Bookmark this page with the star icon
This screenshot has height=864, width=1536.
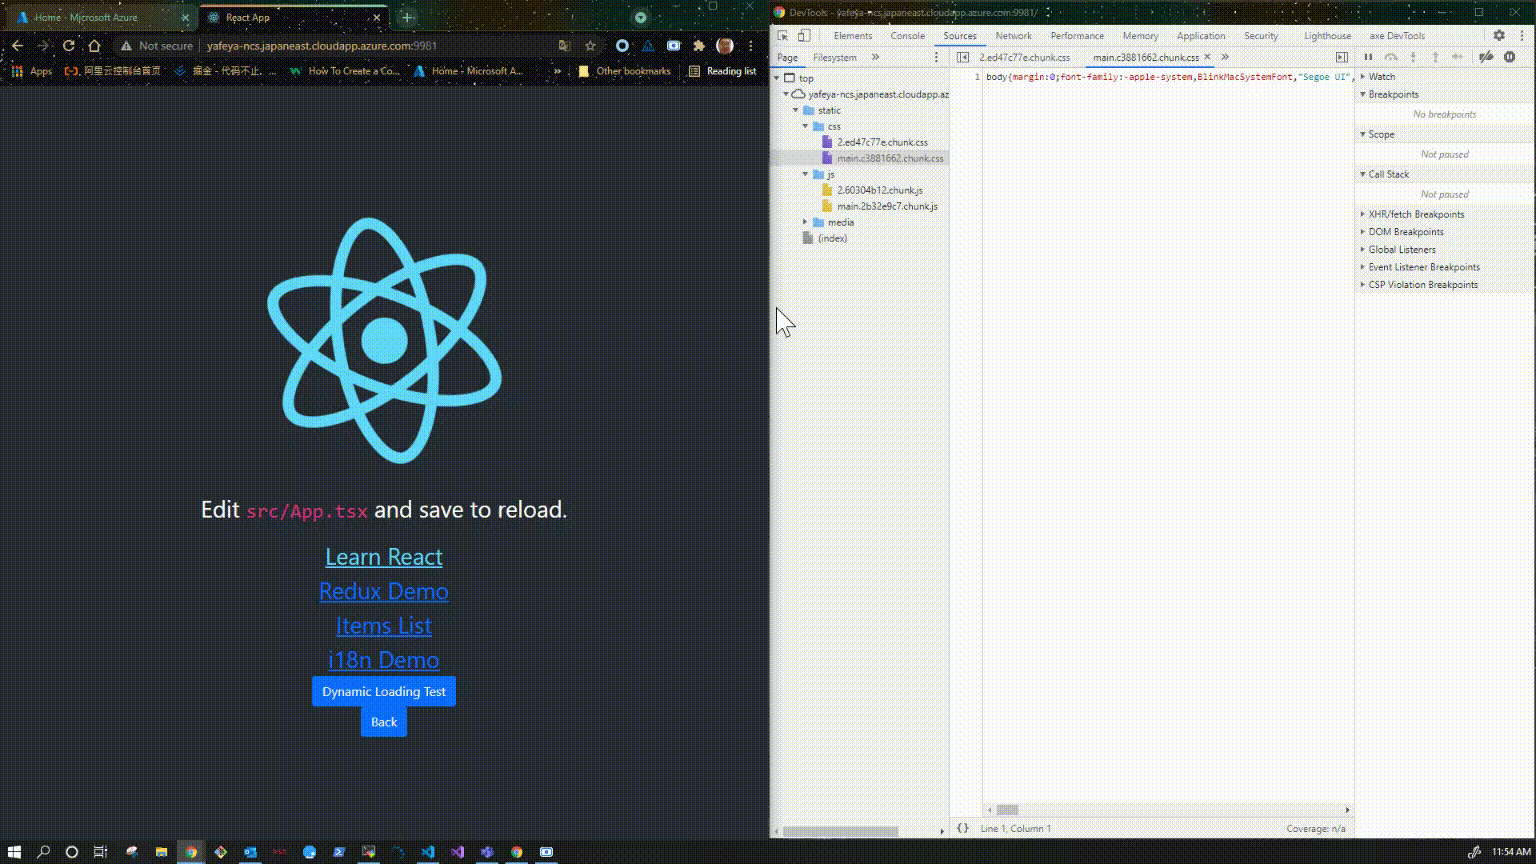tap(590, 45)
